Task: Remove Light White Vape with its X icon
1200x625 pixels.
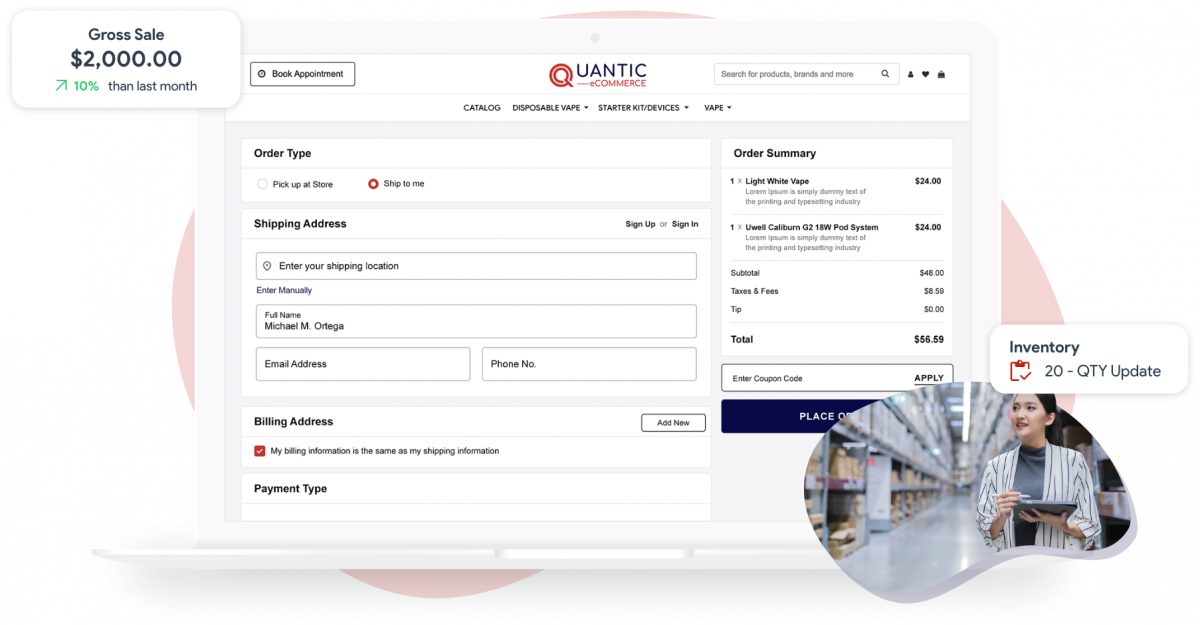Action: click(739, 181)
